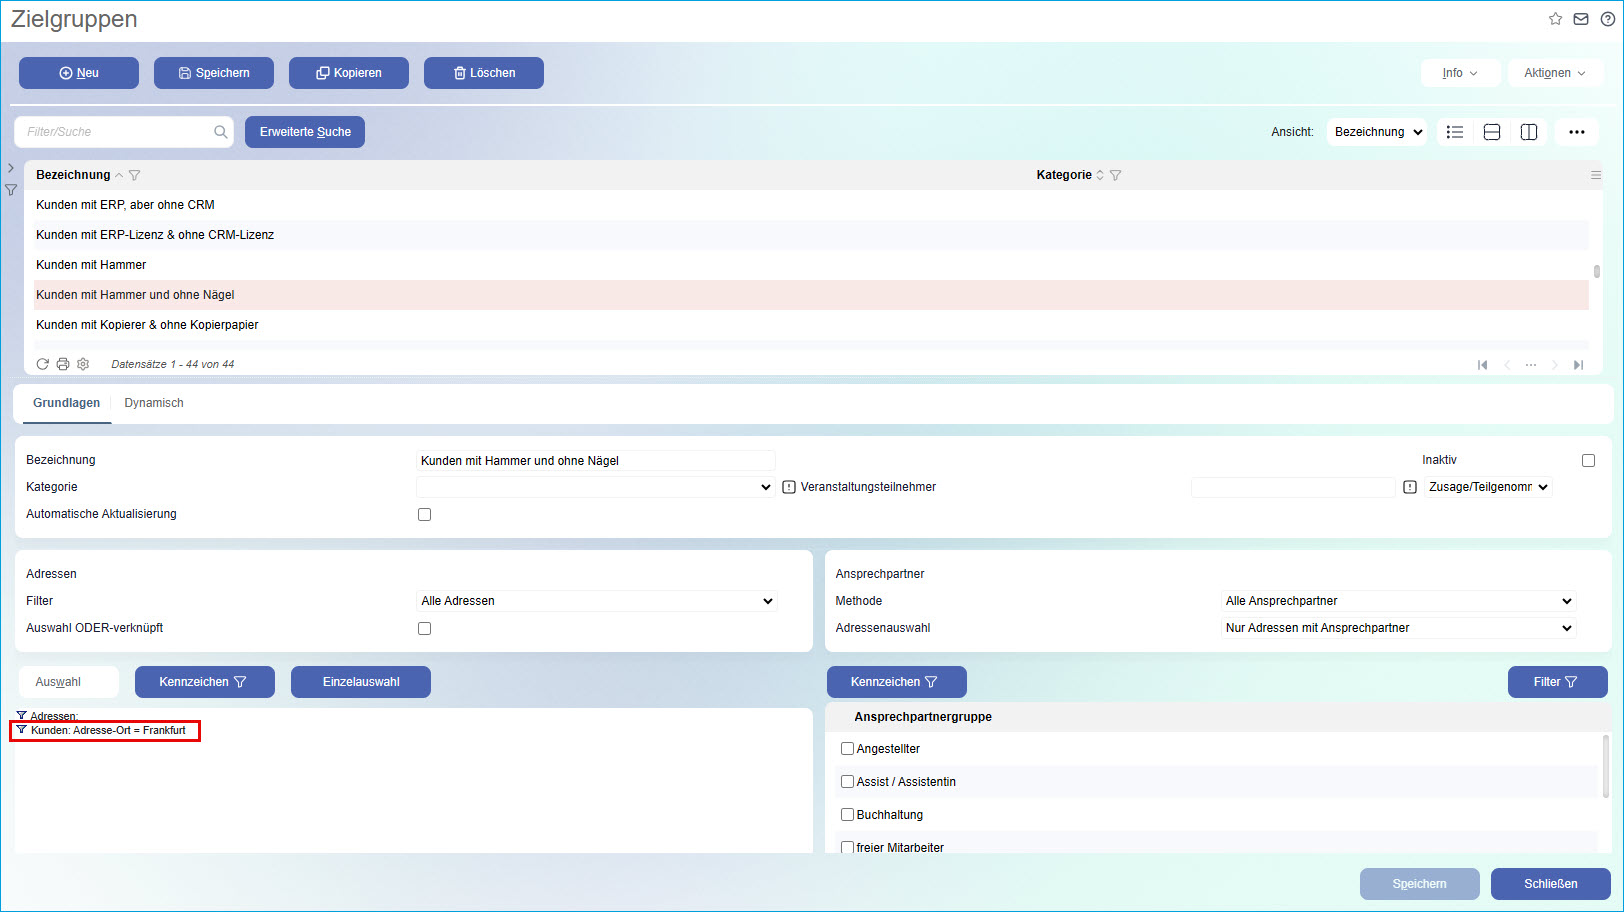
Task: Open the Aktionen dropdown menu
Action: pos(1554,73)
